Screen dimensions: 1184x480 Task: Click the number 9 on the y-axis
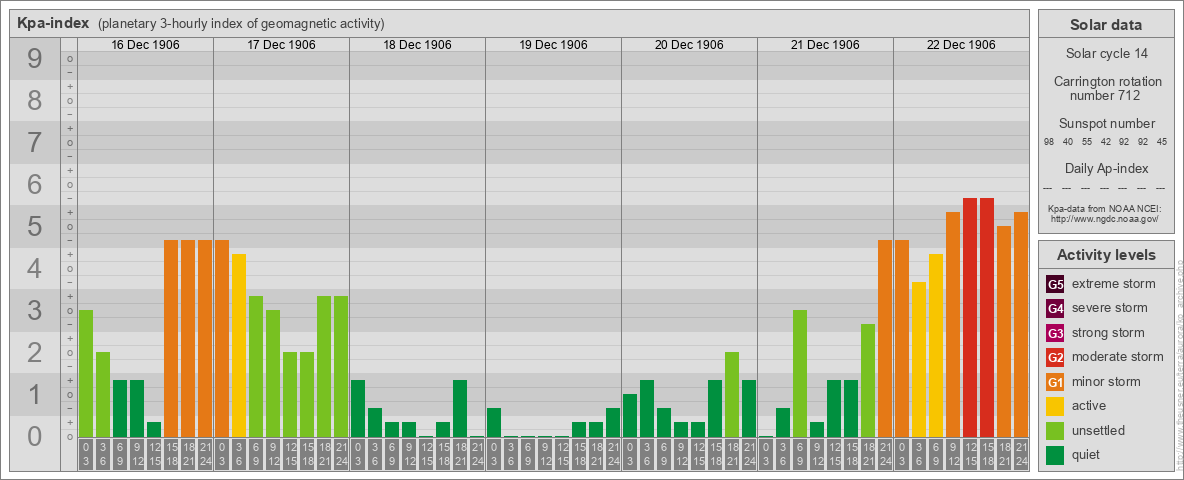35,60
